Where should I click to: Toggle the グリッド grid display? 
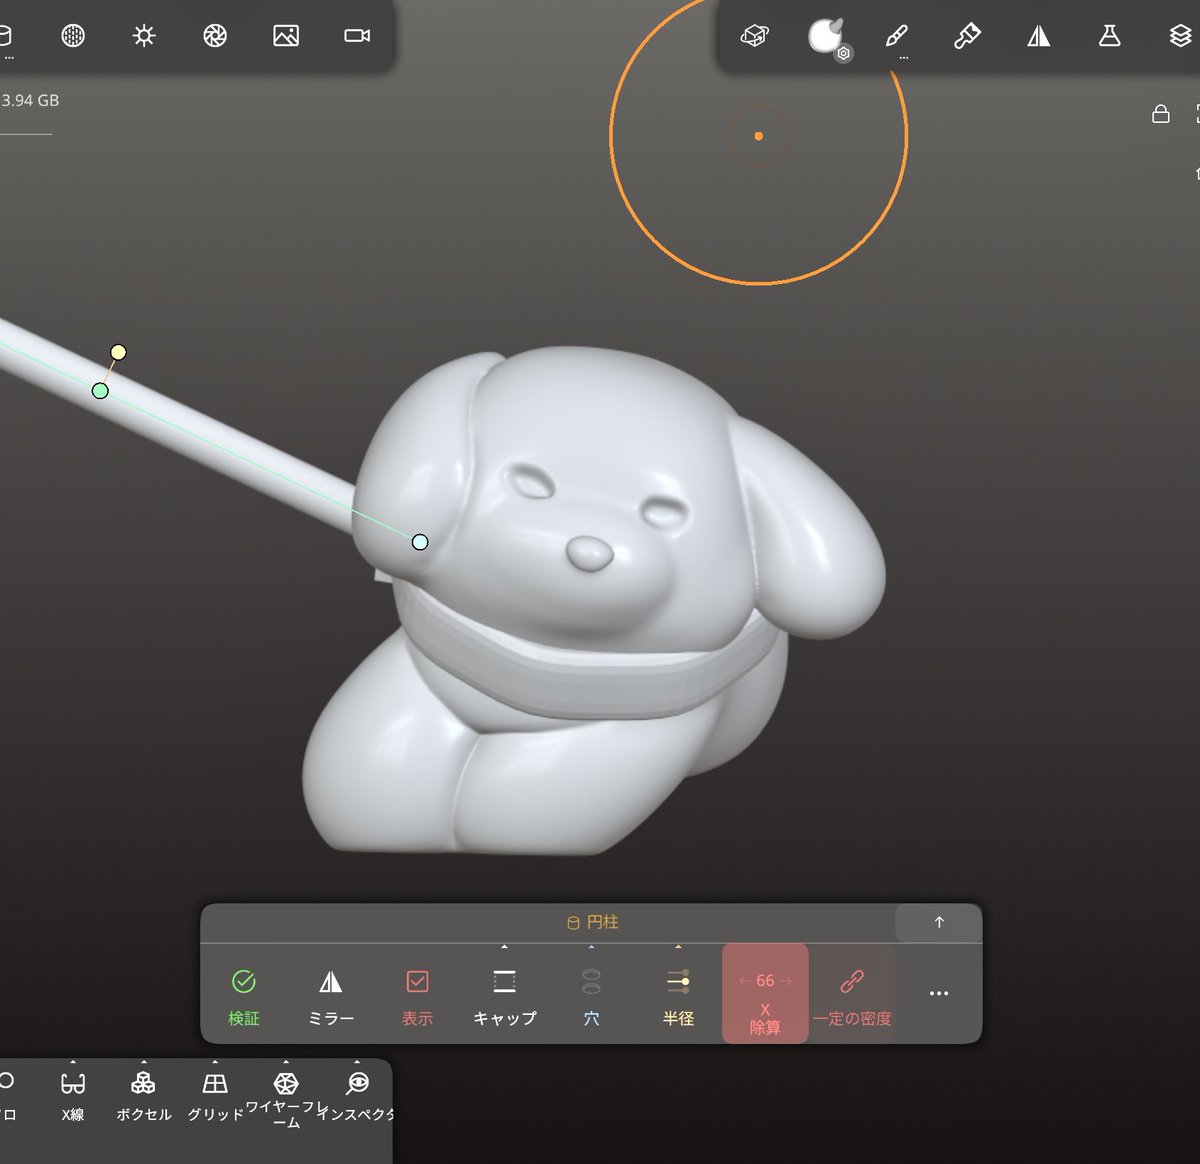[x=215, y=1095]
